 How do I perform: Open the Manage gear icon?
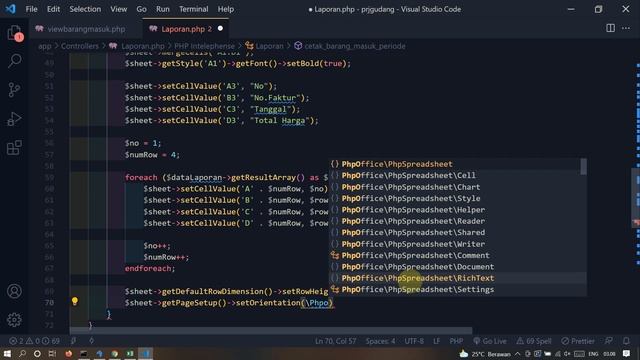14,320
